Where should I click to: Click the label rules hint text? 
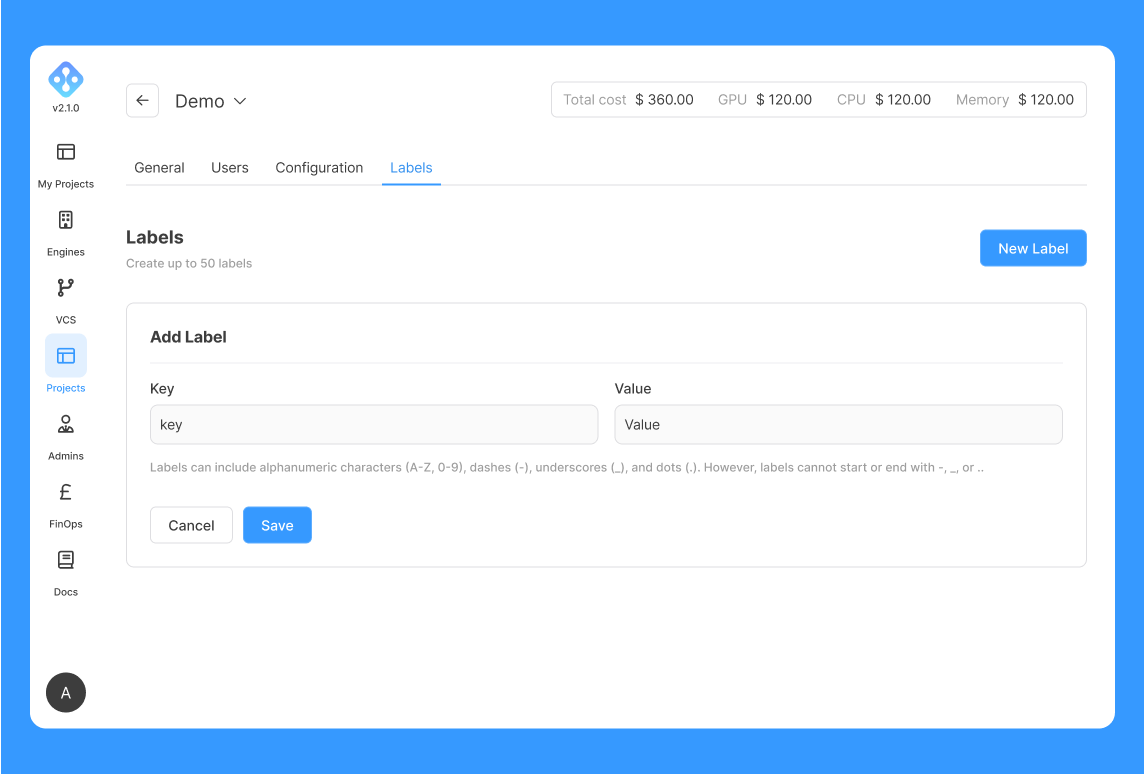567,468
